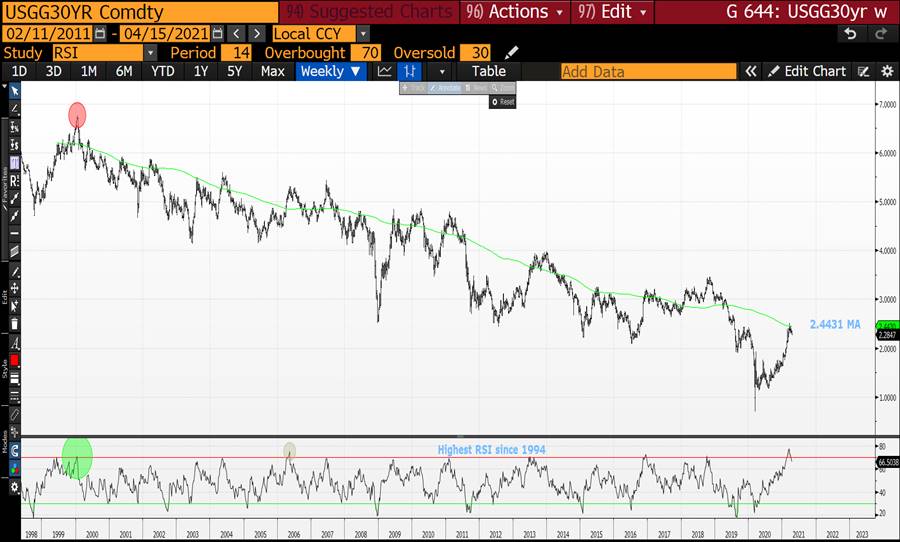Open the Local CCY currency dropdown
Screen dimensions: 900x542
pyautogui.click(x=363, y=33)
